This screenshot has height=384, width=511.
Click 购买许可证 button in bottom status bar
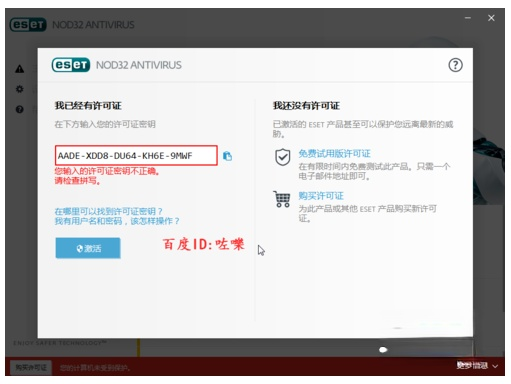pos(31,367)
